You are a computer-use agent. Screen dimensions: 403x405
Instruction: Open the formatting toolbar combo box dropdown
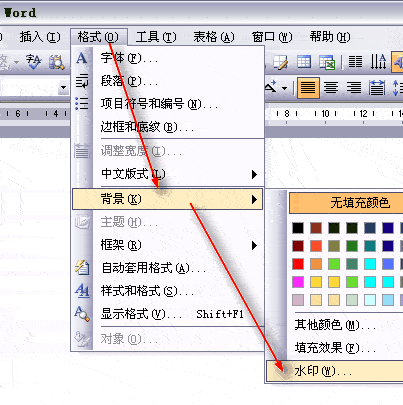[x=63, y=88]
